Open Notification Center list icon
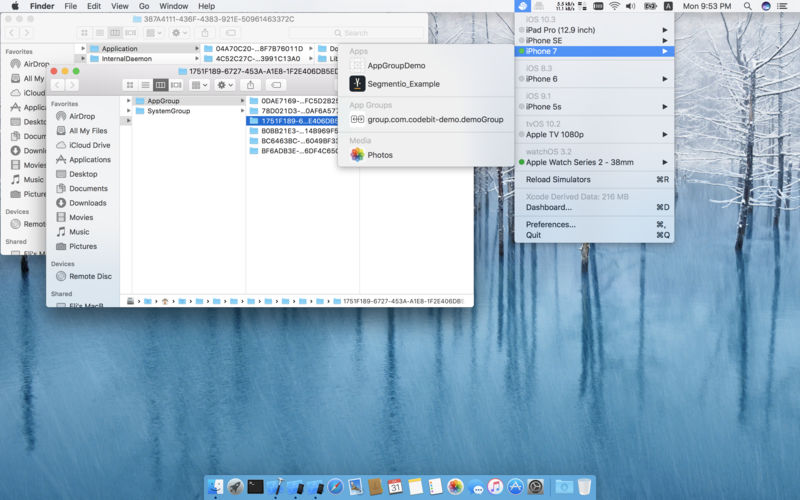This screenshot has width=800, height=500. pos(782,6)
